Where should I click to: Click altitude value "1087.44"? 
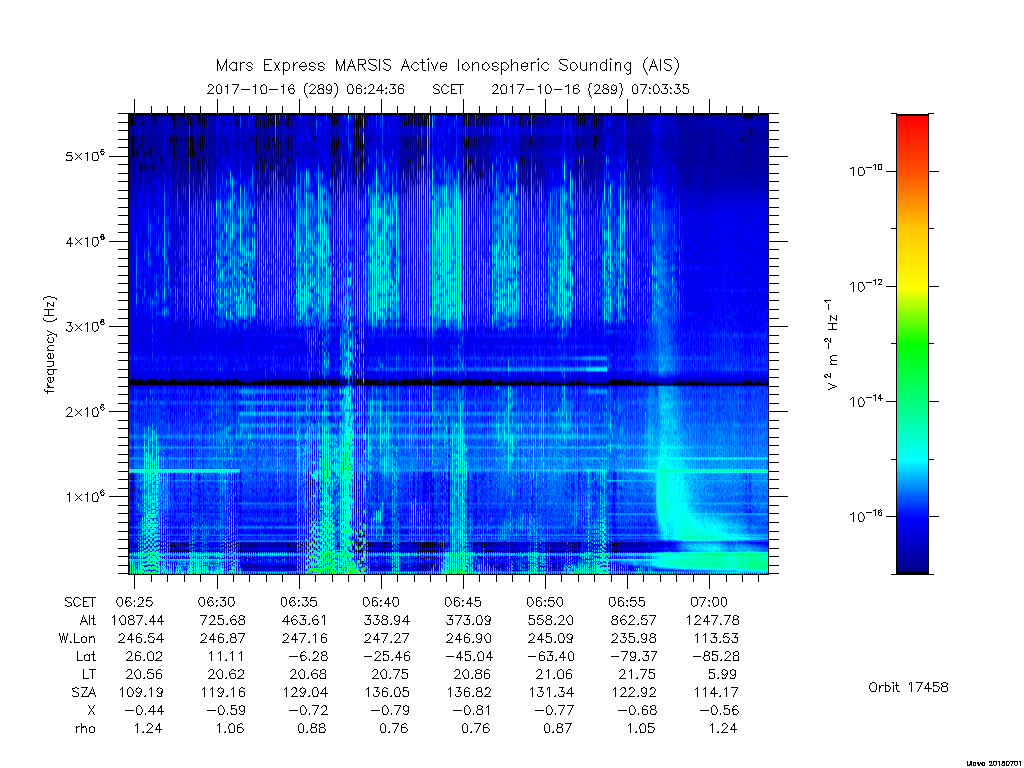pyautogui.click(x=138, y=620)
